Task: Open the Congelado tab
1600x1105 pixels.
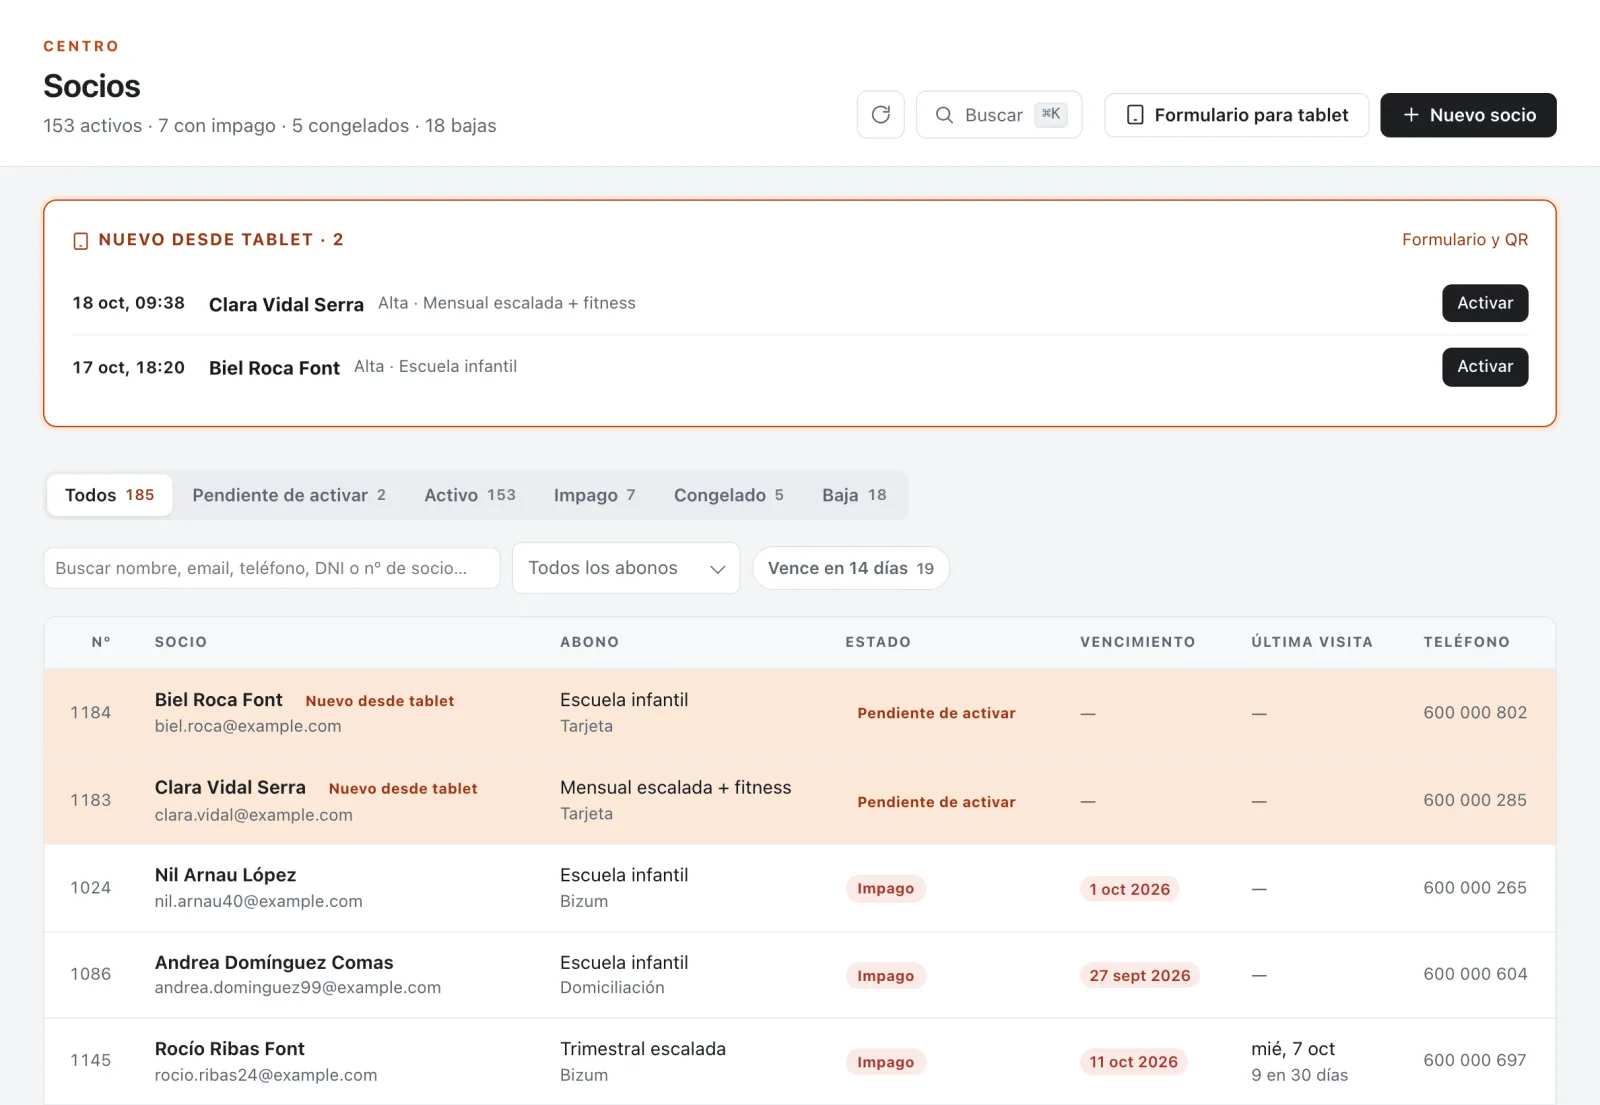Action: 729,495
